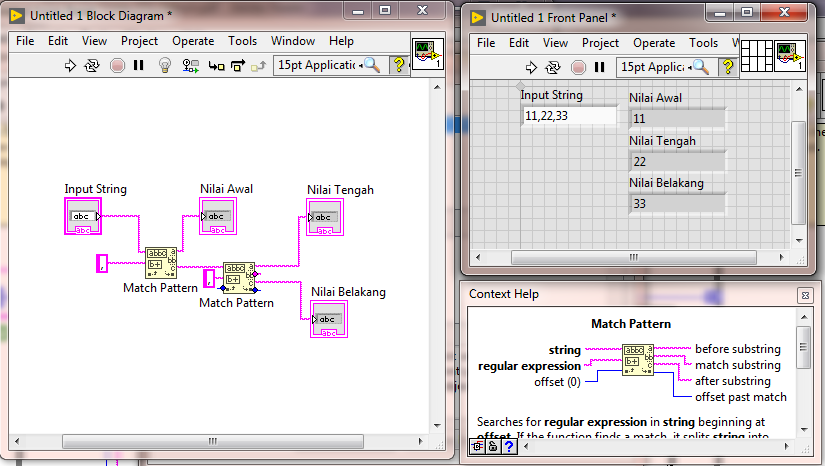Open Edit menu in Front Panel
The height and width of the screenshot is (466, 825).
[x=519, y=43]
